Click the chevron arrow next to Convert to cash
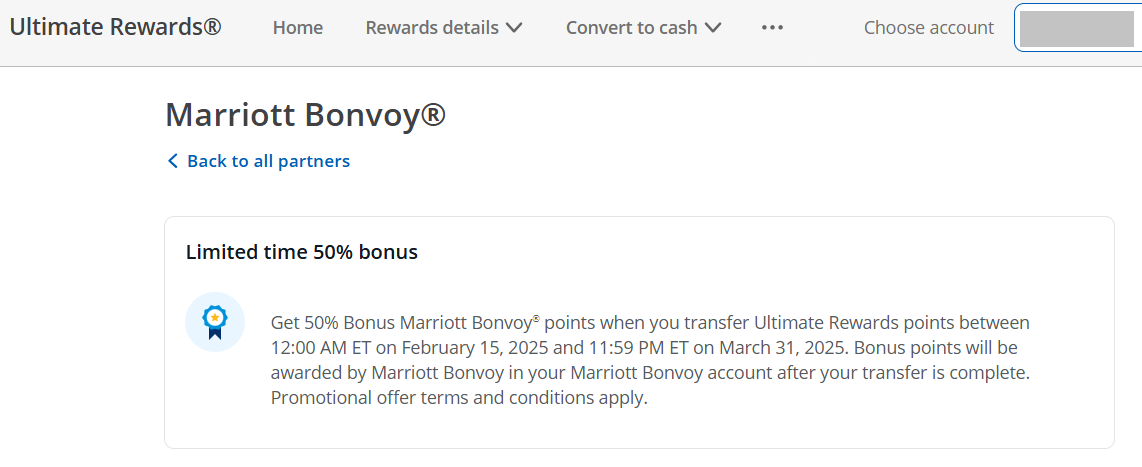This screenshot has width=1142, height=467. tap(713, 28)
